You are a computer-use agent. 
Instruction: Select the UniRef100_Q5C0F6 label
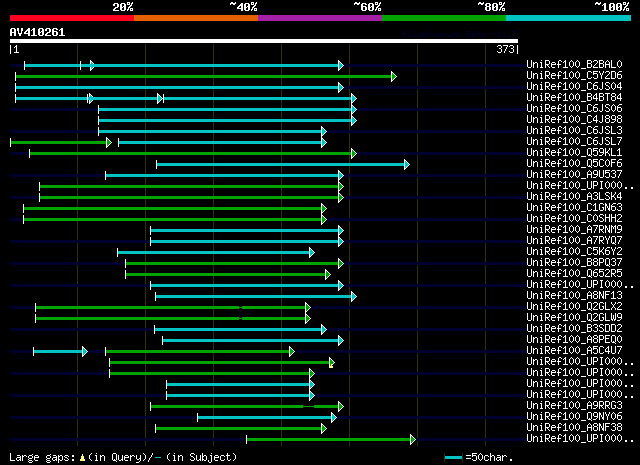(x=574, y=164)
